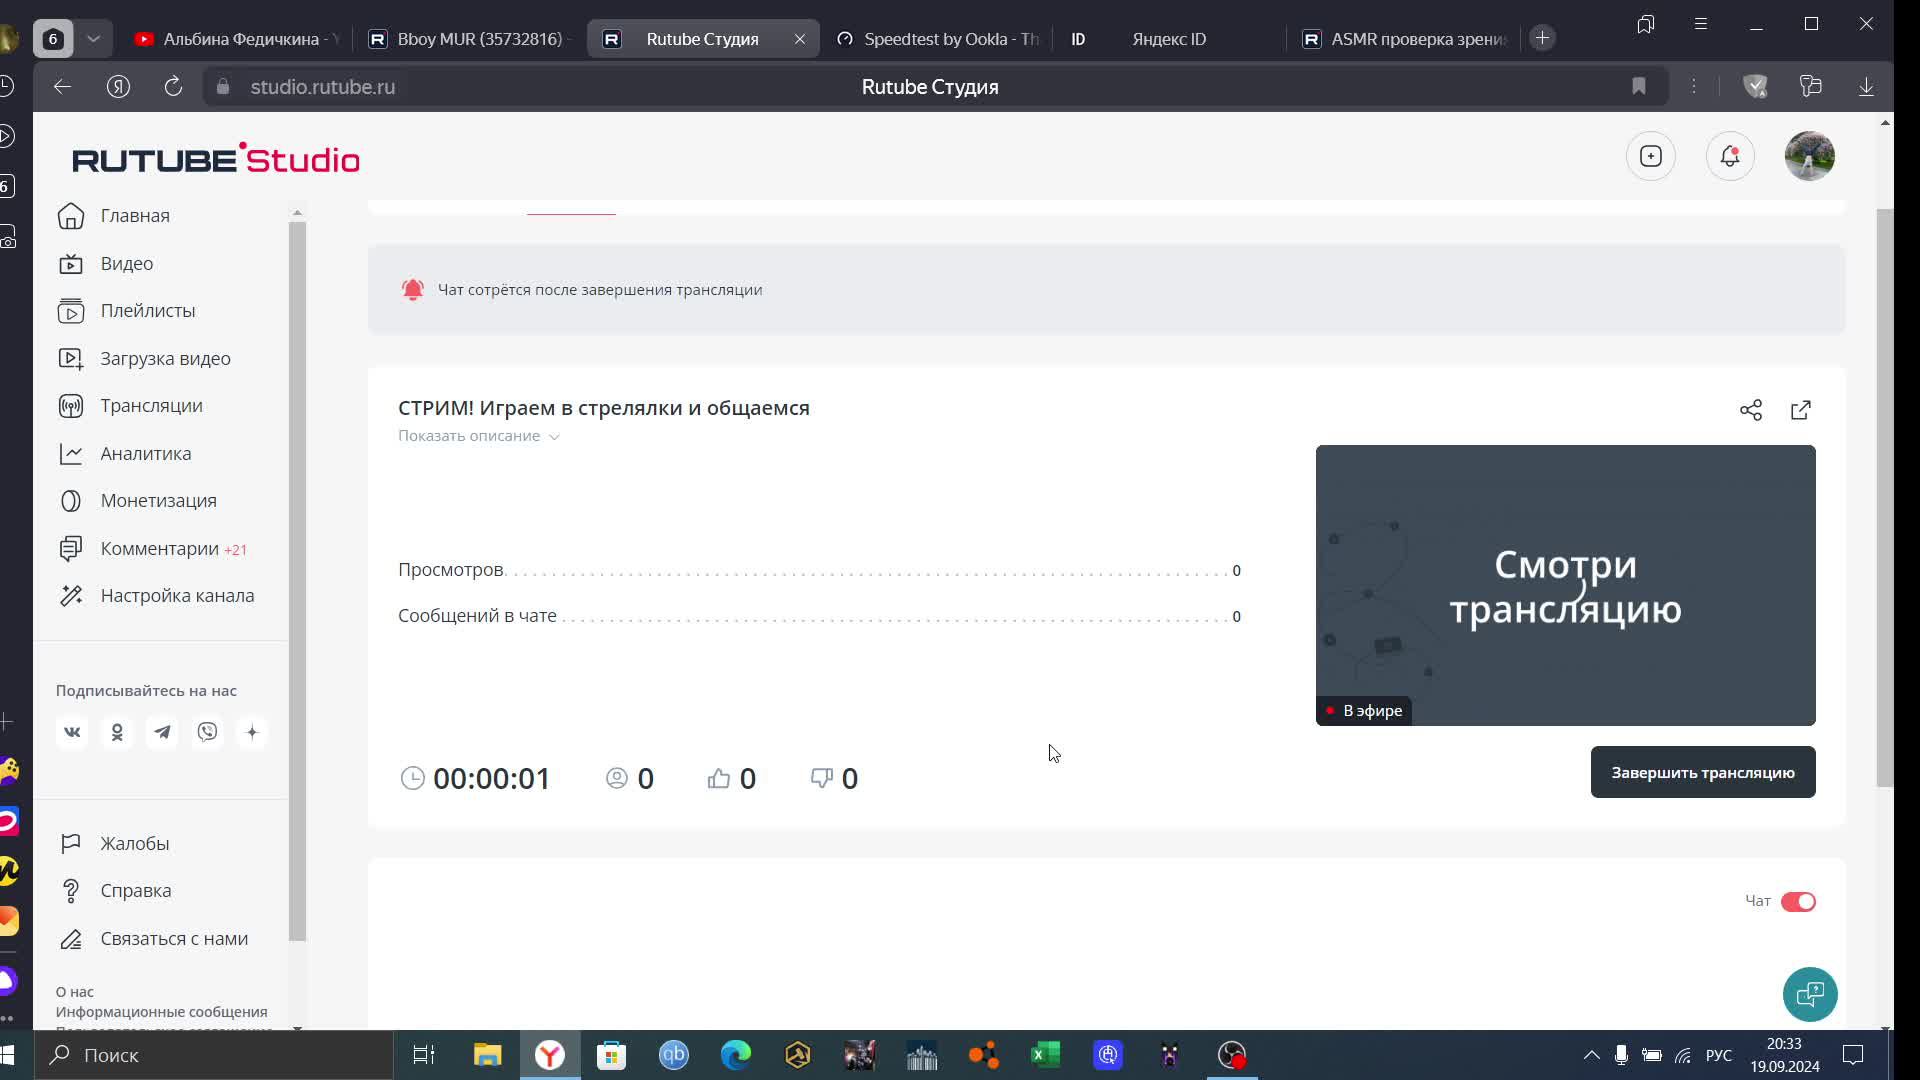1920x1080 pixels.
Task: Open the Видео section in sidebar
Action: [x=126, y=264]
